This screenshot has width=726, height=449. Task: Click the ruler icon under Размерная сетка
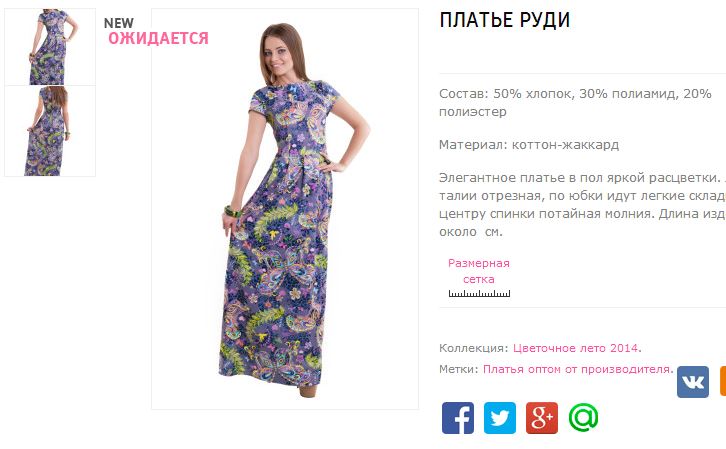(479, 293)
